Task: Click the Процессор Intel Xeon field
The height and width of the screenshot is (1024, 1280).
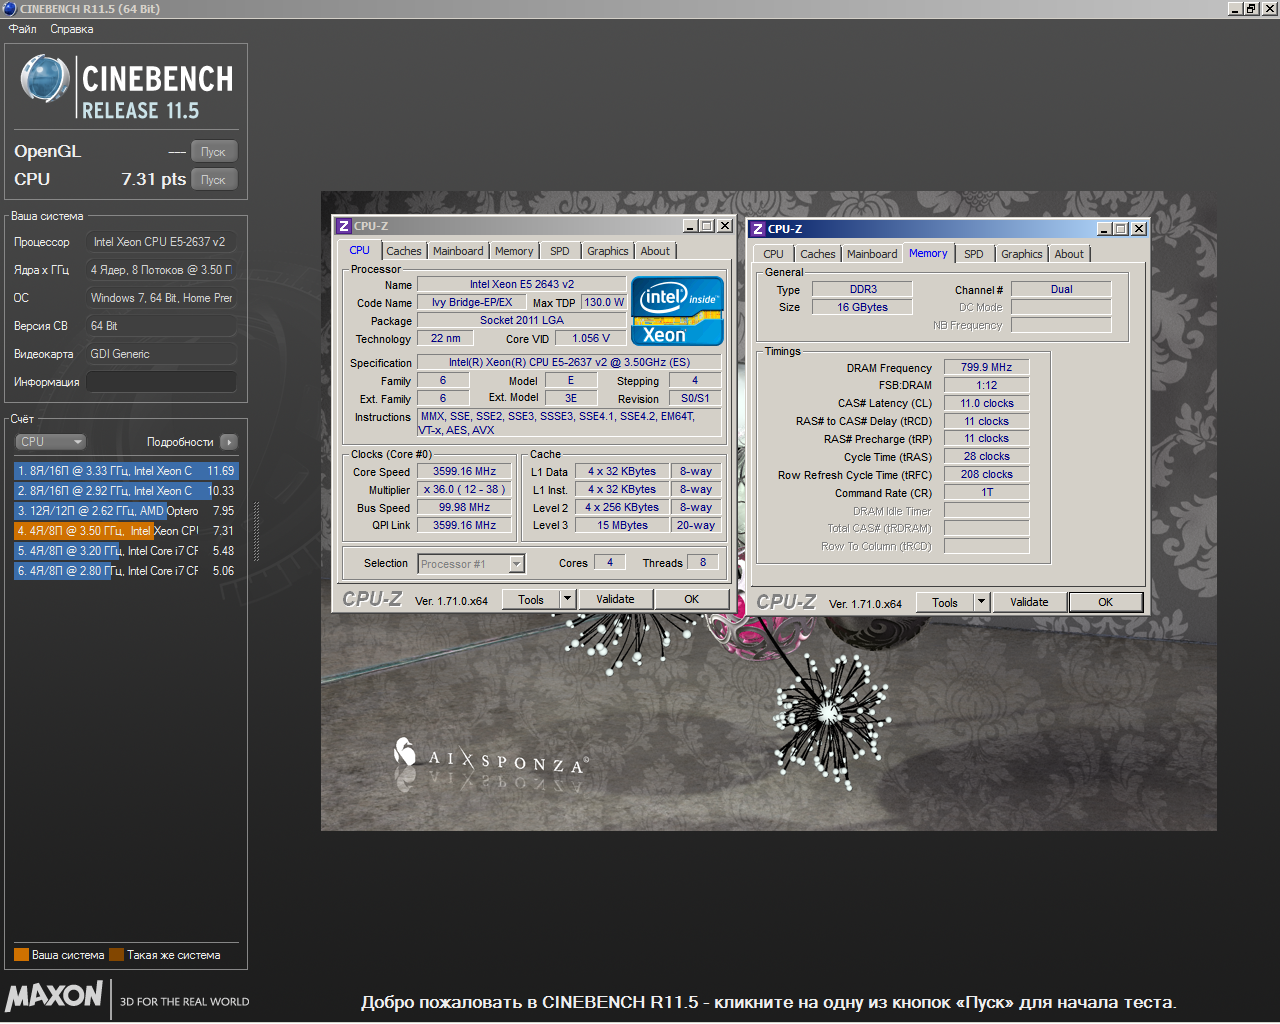Action: pos(161,242)
